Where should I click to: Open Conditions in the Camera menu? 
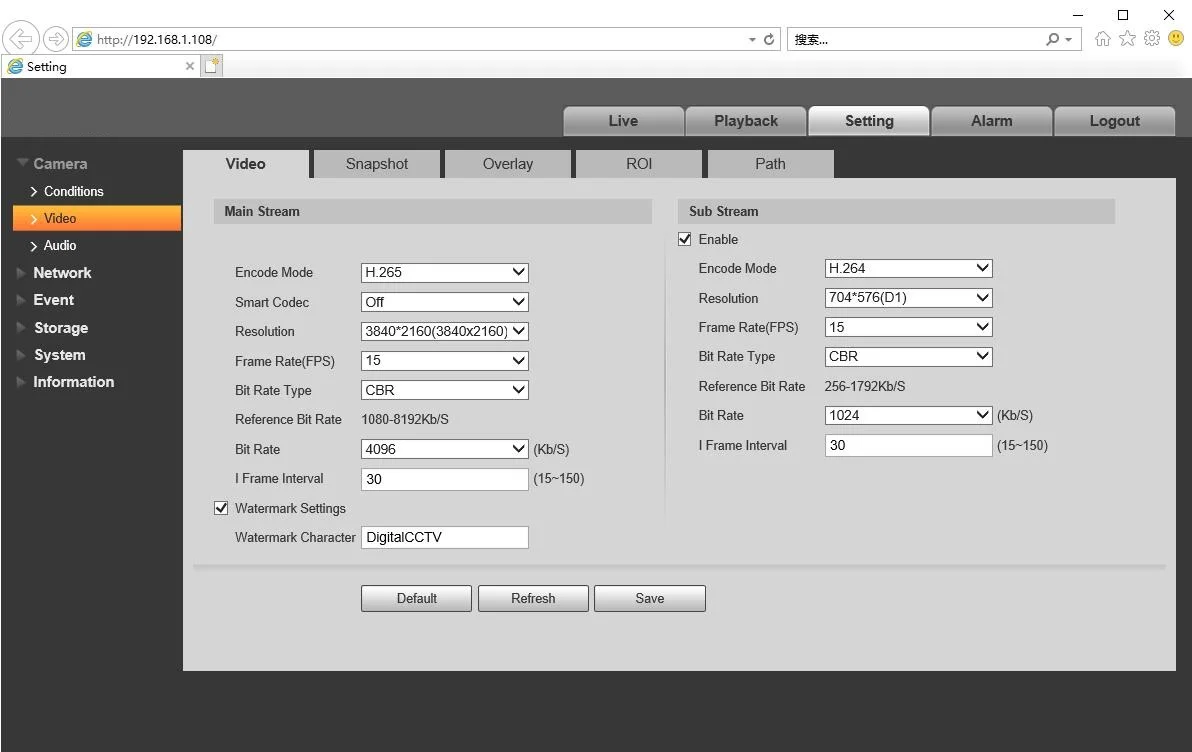point(73,192)
